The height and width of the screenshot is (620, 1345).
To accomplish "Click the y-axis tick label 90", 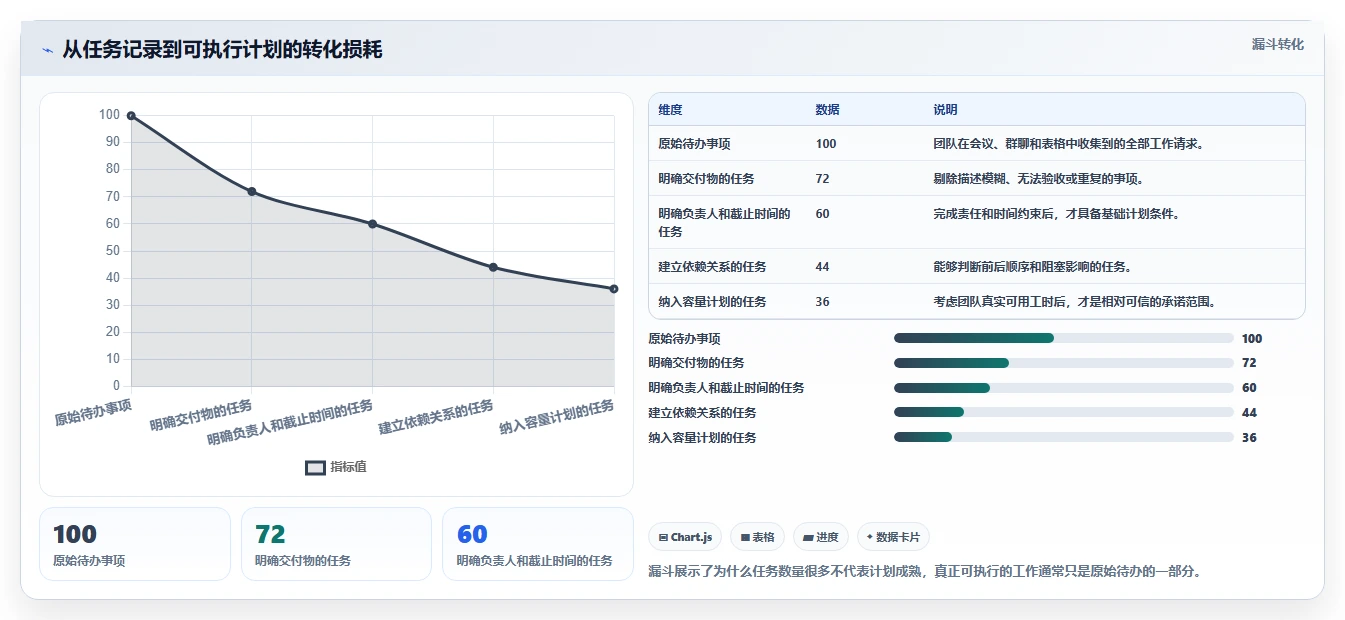I will 111,142.
